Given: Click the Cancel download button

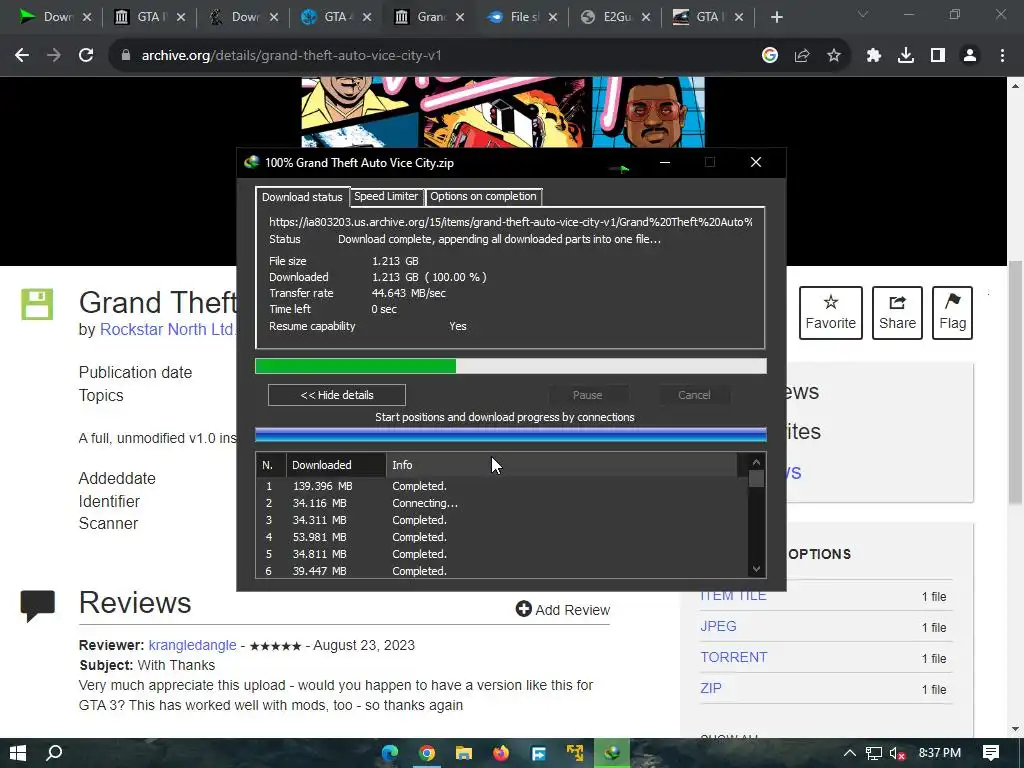Looking at the screenshot, I should pyautogui.click(x=694, y=395).
